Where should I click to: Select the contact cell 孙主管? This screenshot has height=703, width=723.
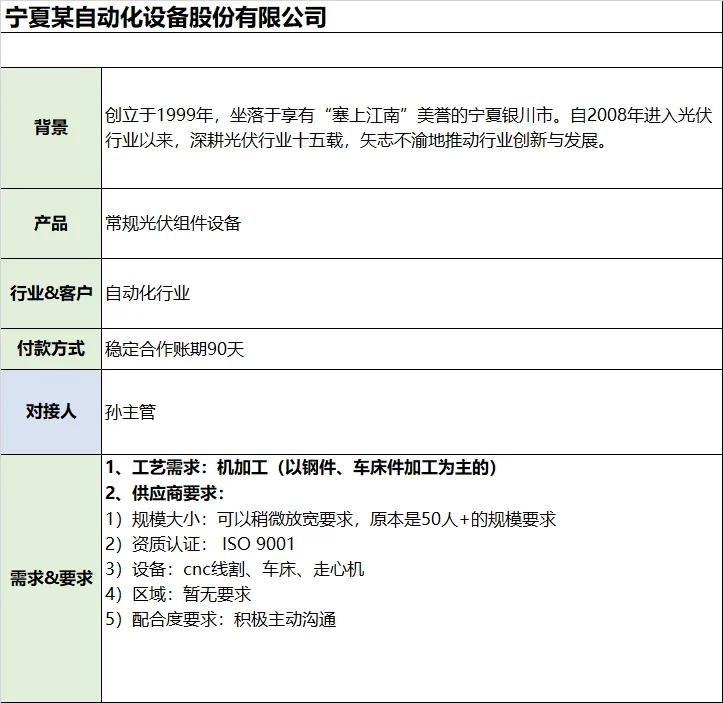[x=412, y=412]
